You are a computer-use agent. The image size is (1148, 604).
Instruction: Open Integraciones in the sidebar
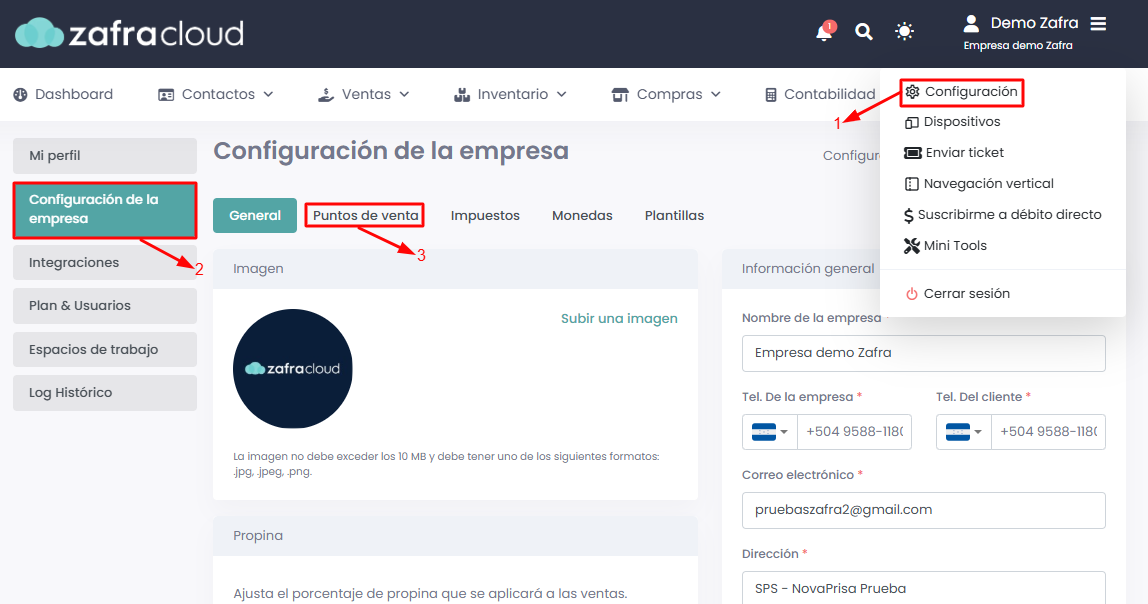tap(105, 263)
